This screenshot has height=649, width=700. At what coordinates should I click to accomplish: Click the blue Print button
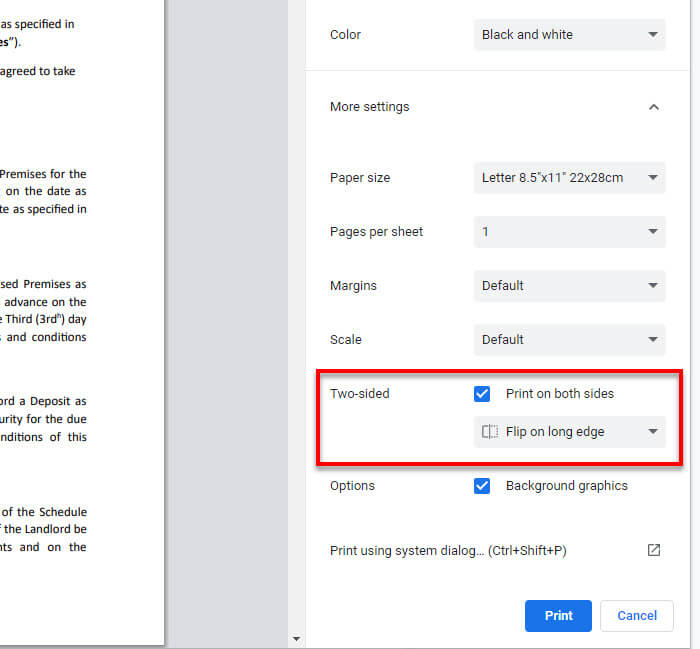point(558,616)
